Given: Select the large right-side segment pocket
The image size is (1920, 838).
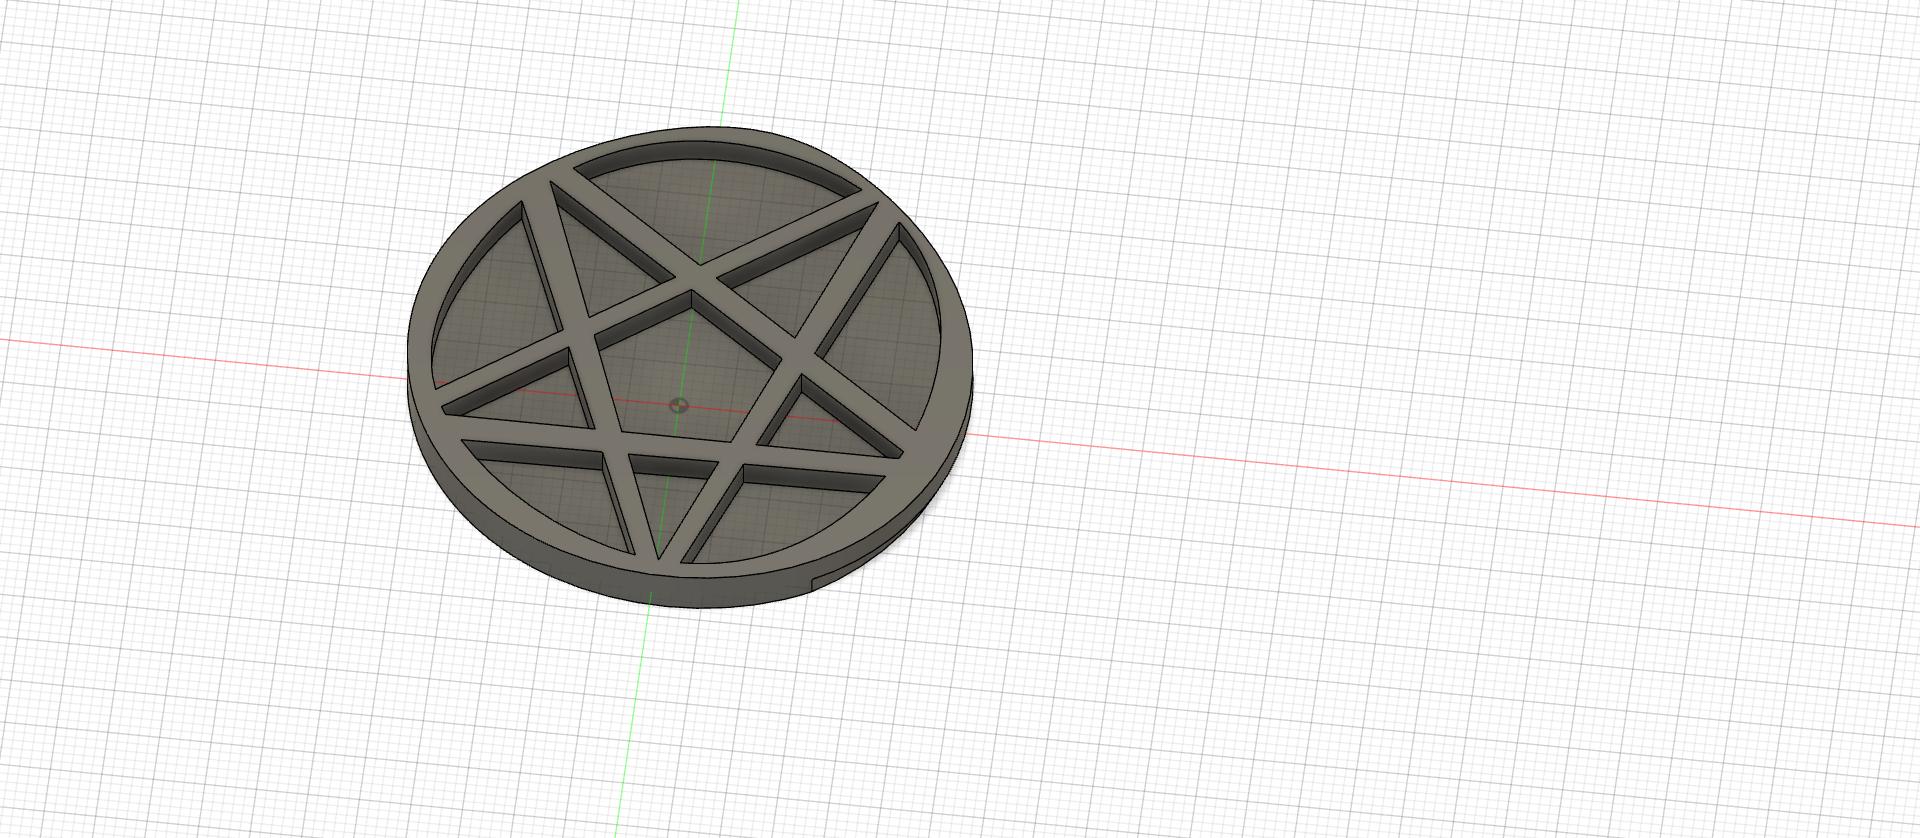Looking at the screenshot, I should click(885, 330).
